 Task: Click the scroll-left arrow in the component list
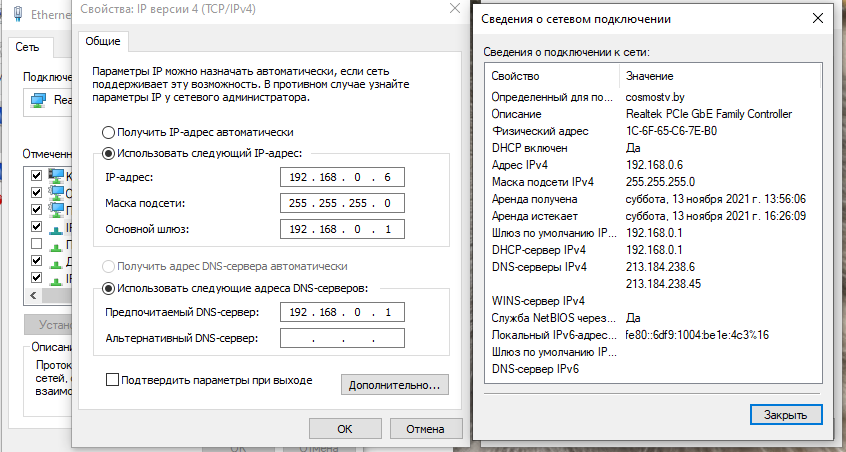(x=33, y=296)
